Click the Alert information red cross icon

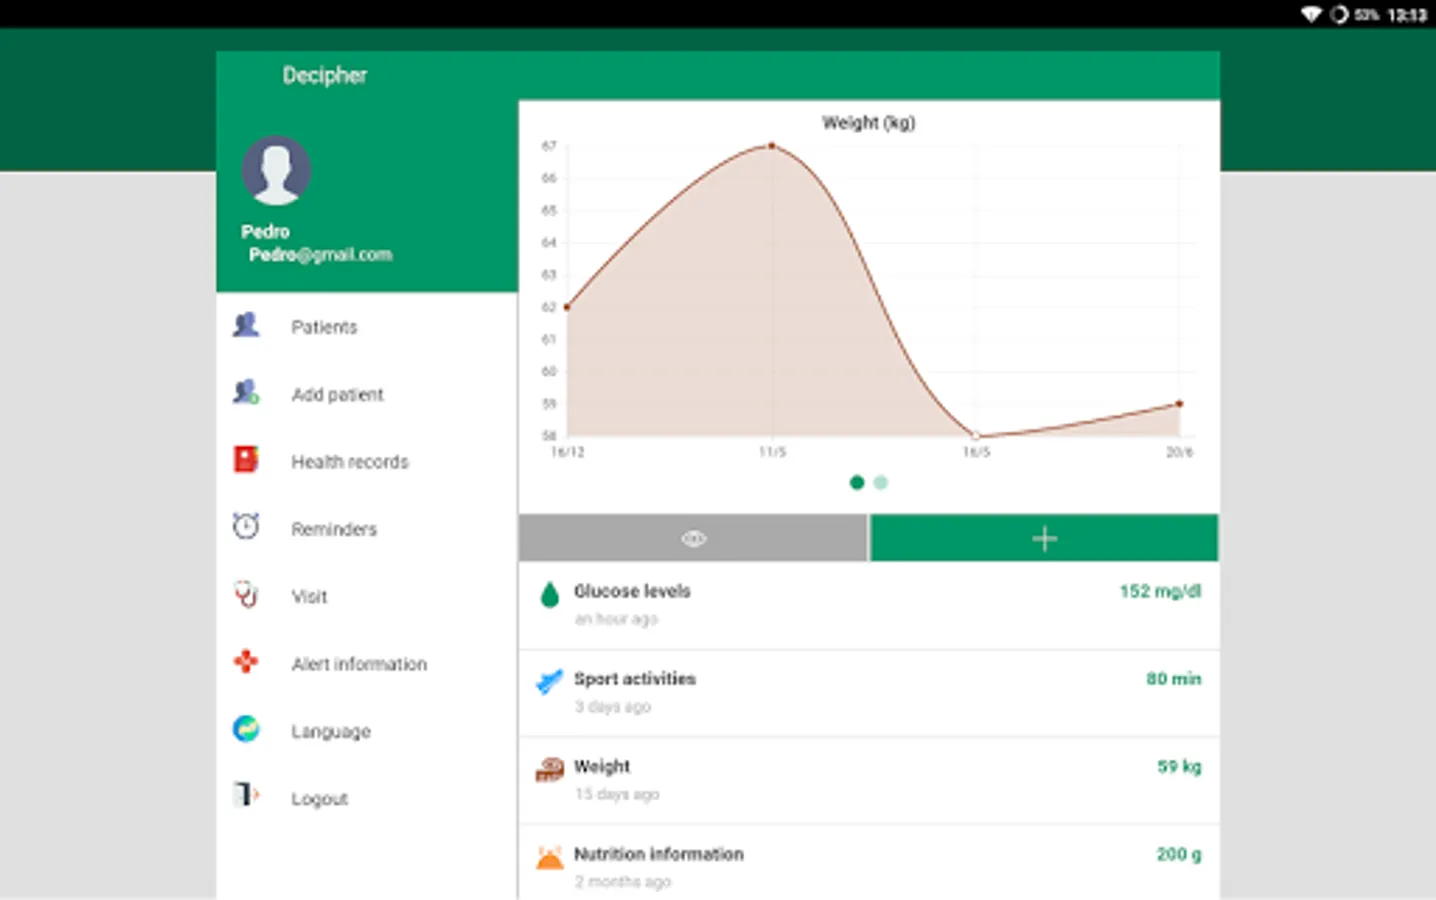pos(246,661)
